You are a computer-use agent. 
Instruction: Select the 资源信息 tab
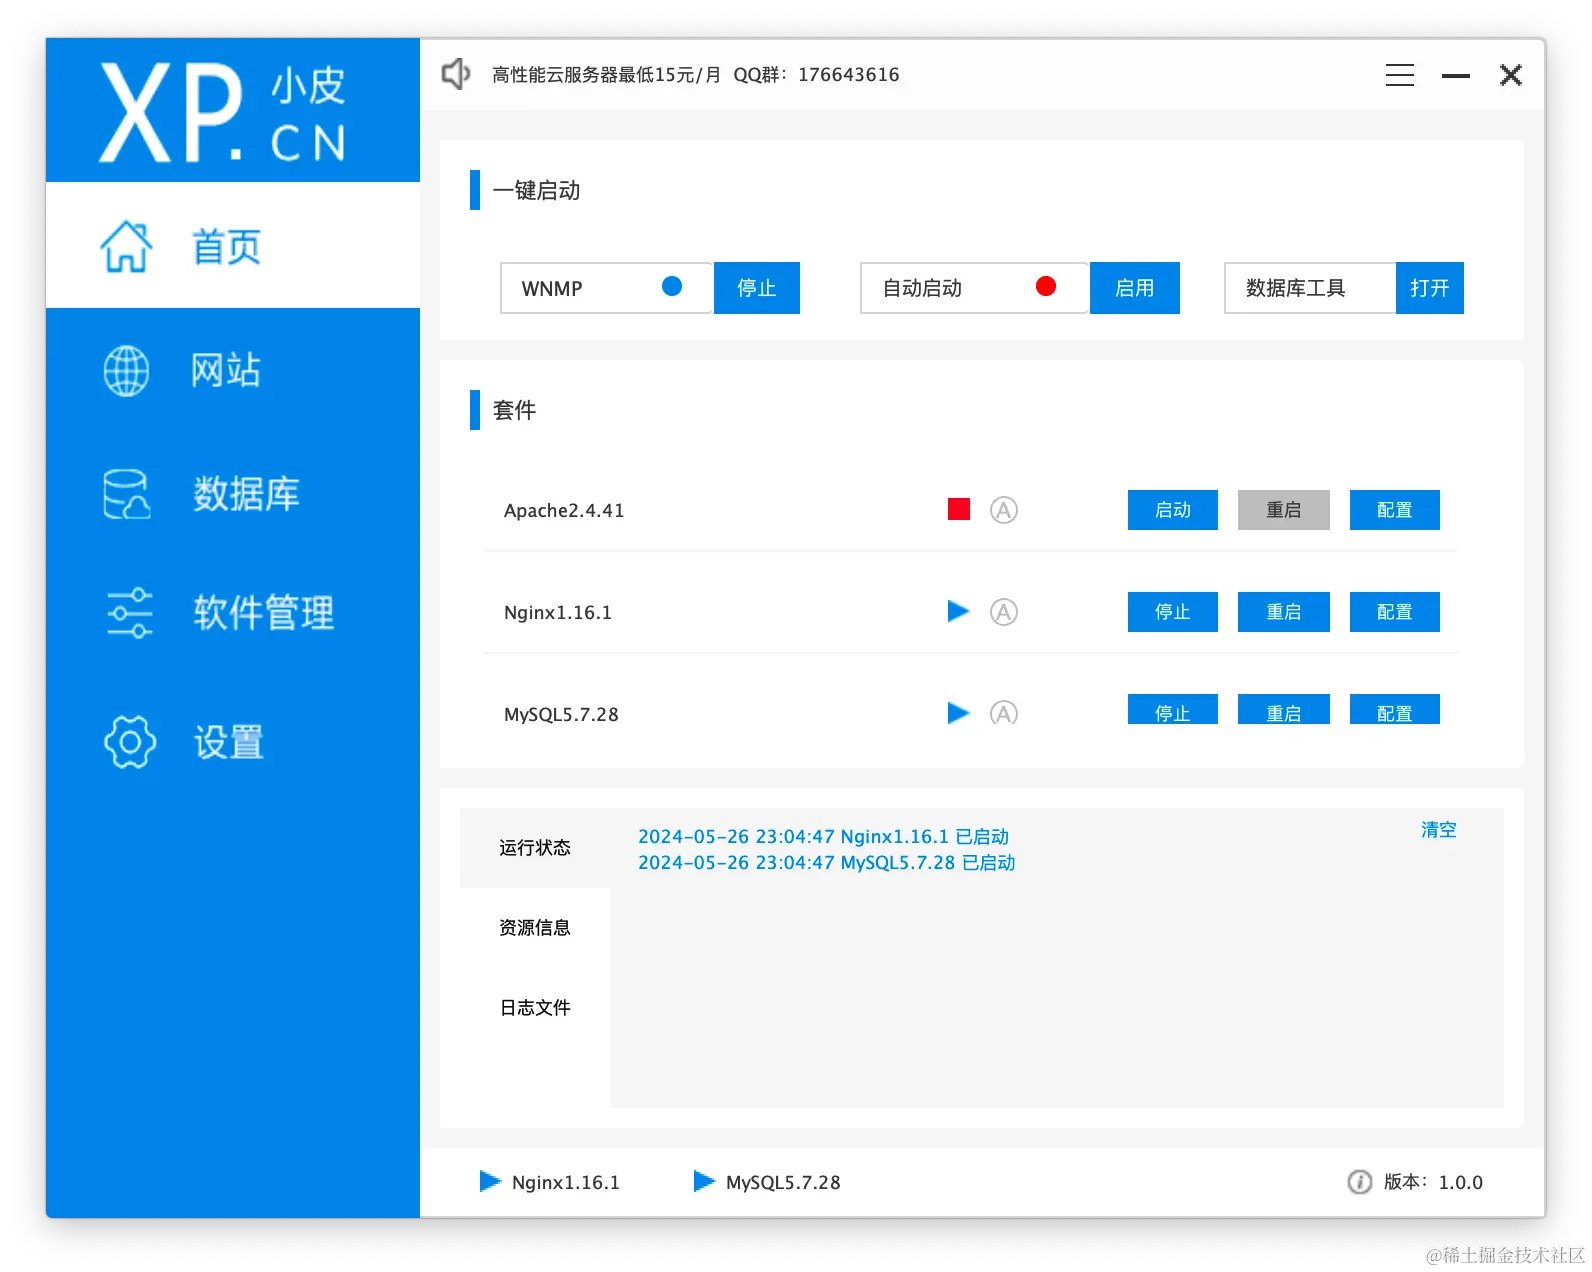(535, 928)
